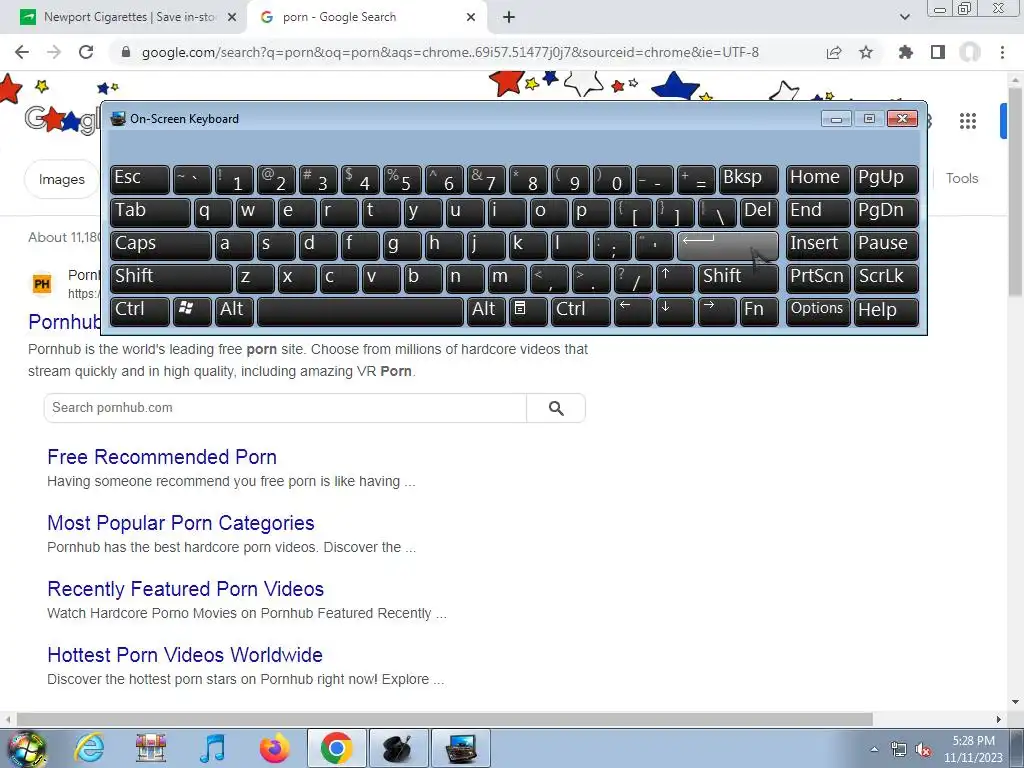Open Firefox from the taskbar
The height and width of the screenshot is (768, 1024).
[x=274, y=748]
